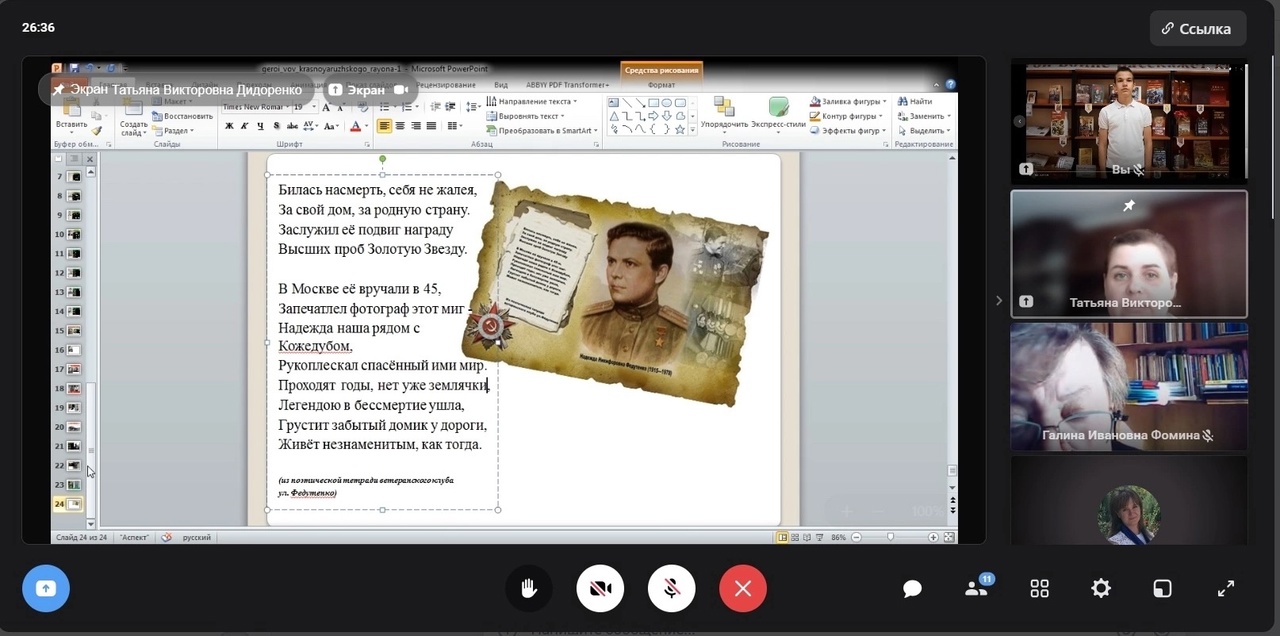Open Эффекты фигур effects dropdown

click(x=848, y=131)
